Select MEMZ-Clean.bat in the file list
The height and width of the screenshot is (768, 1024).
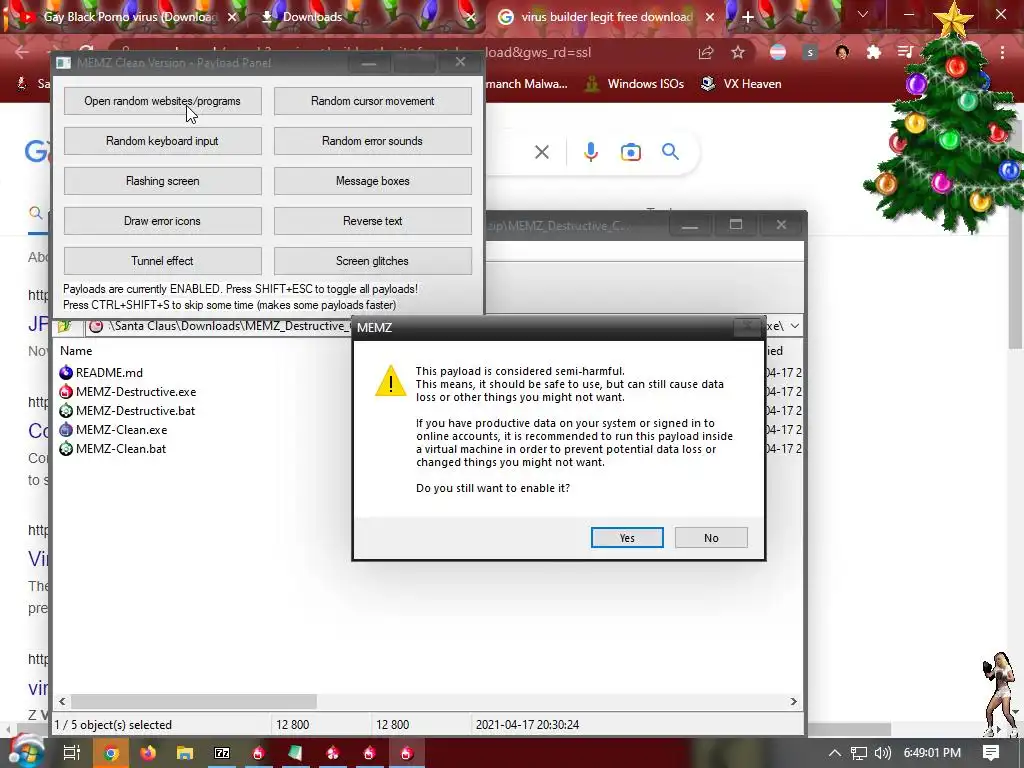coord(121,449)
